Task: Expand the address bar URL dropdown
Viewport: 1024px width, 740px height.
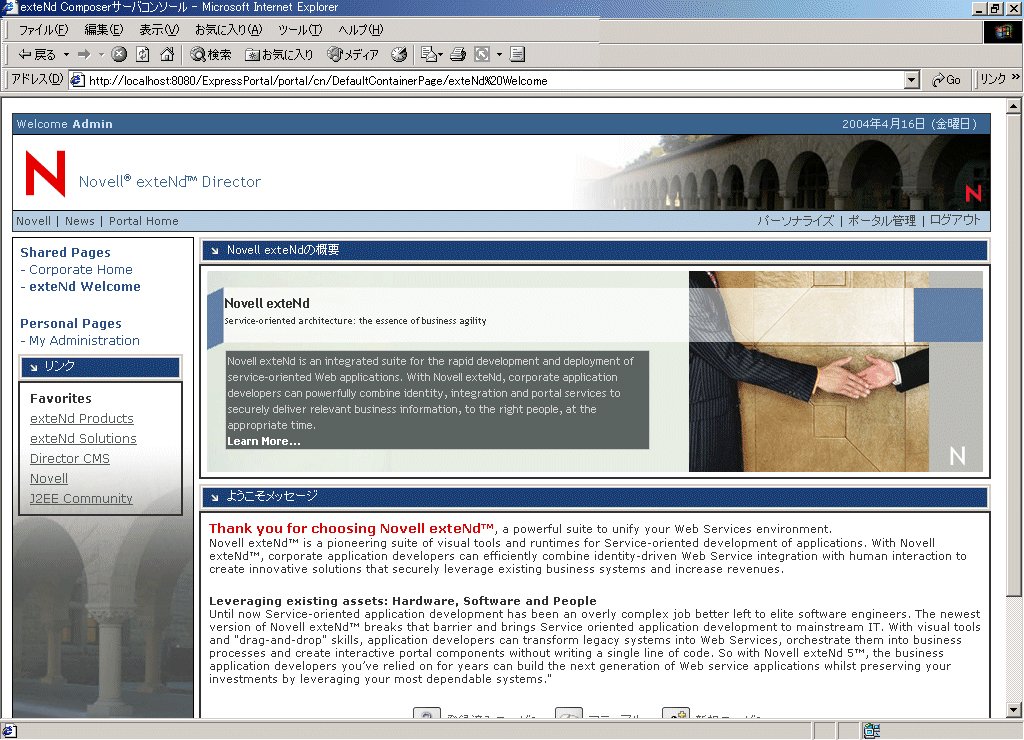Action: point(912,80)
